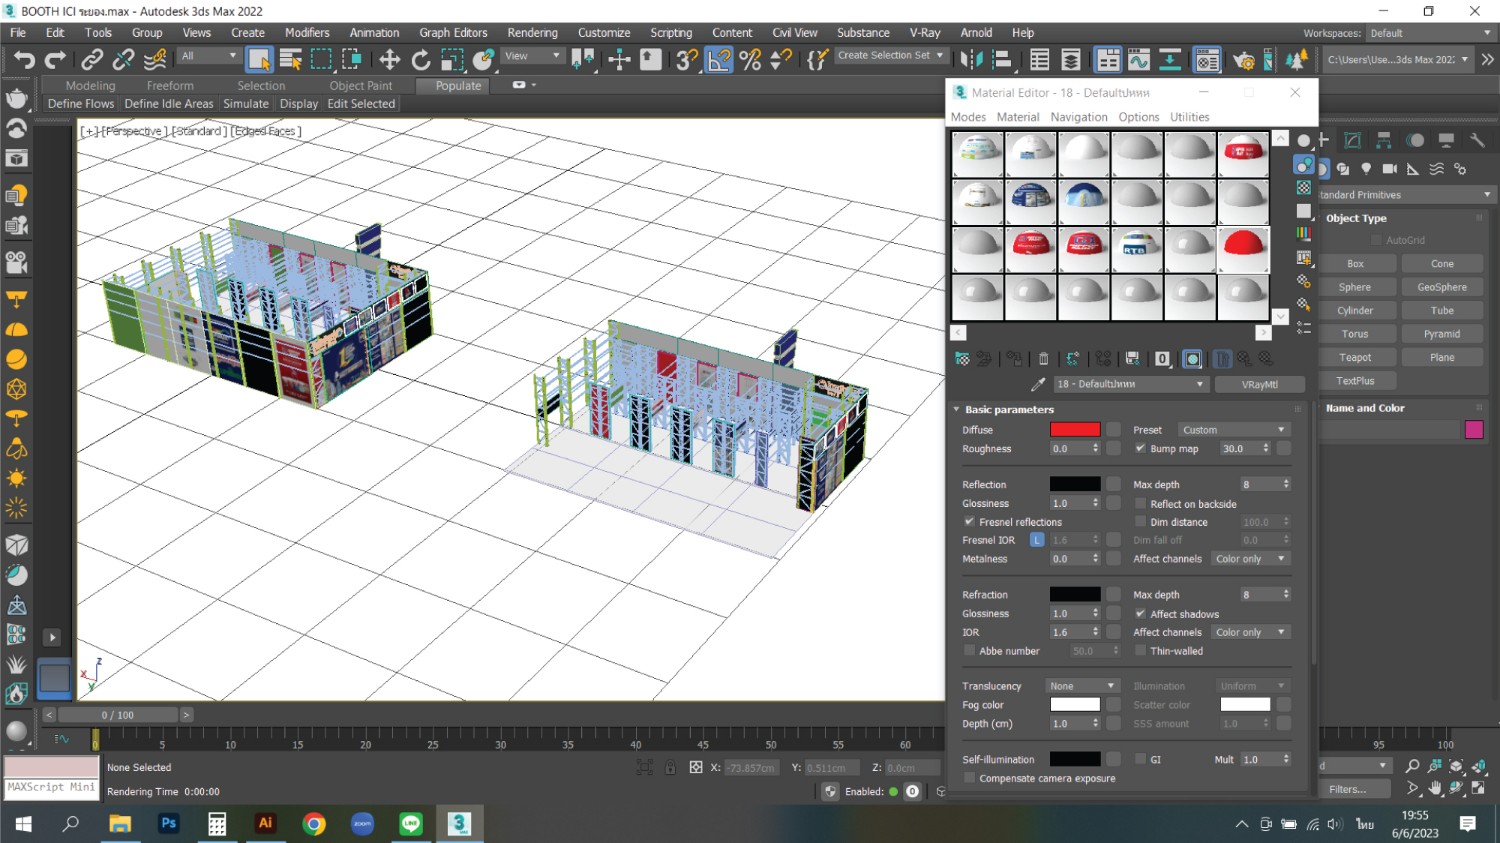Disable the Fresnel reflections checkbox

969,522
